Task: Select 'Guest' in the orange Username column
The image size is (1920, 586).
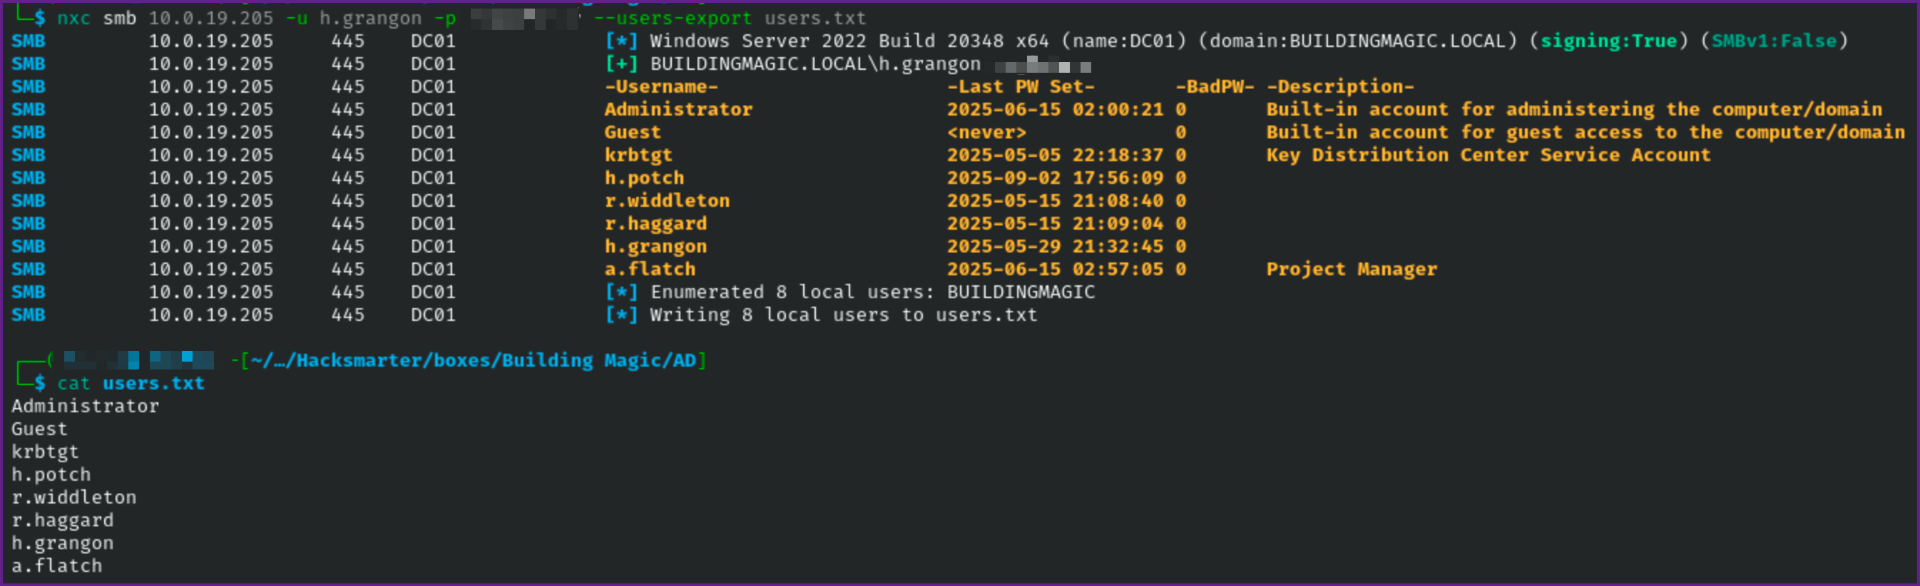Action: (x=632, y=133)
